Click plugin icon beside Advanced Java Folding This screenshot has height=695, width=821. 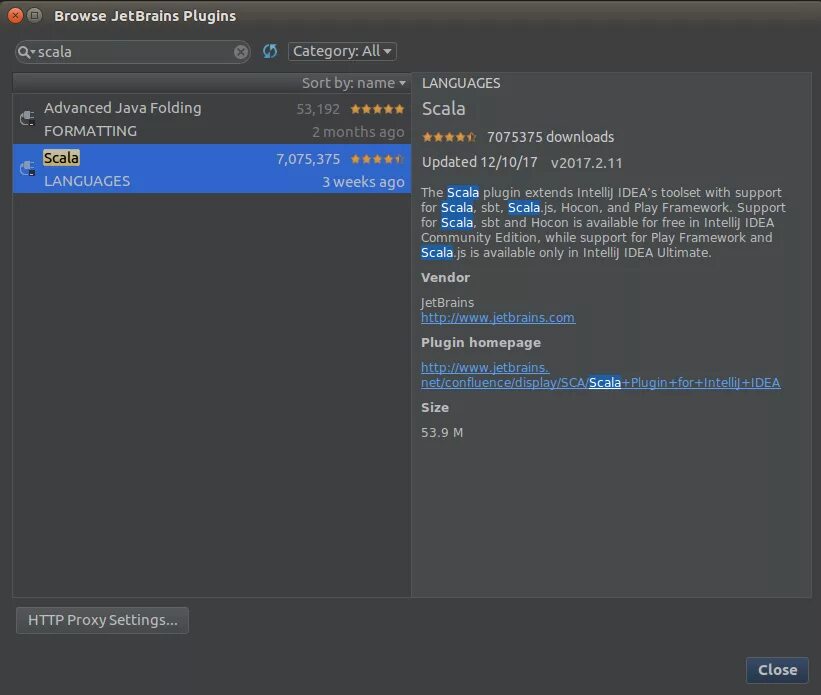point(27,118)
